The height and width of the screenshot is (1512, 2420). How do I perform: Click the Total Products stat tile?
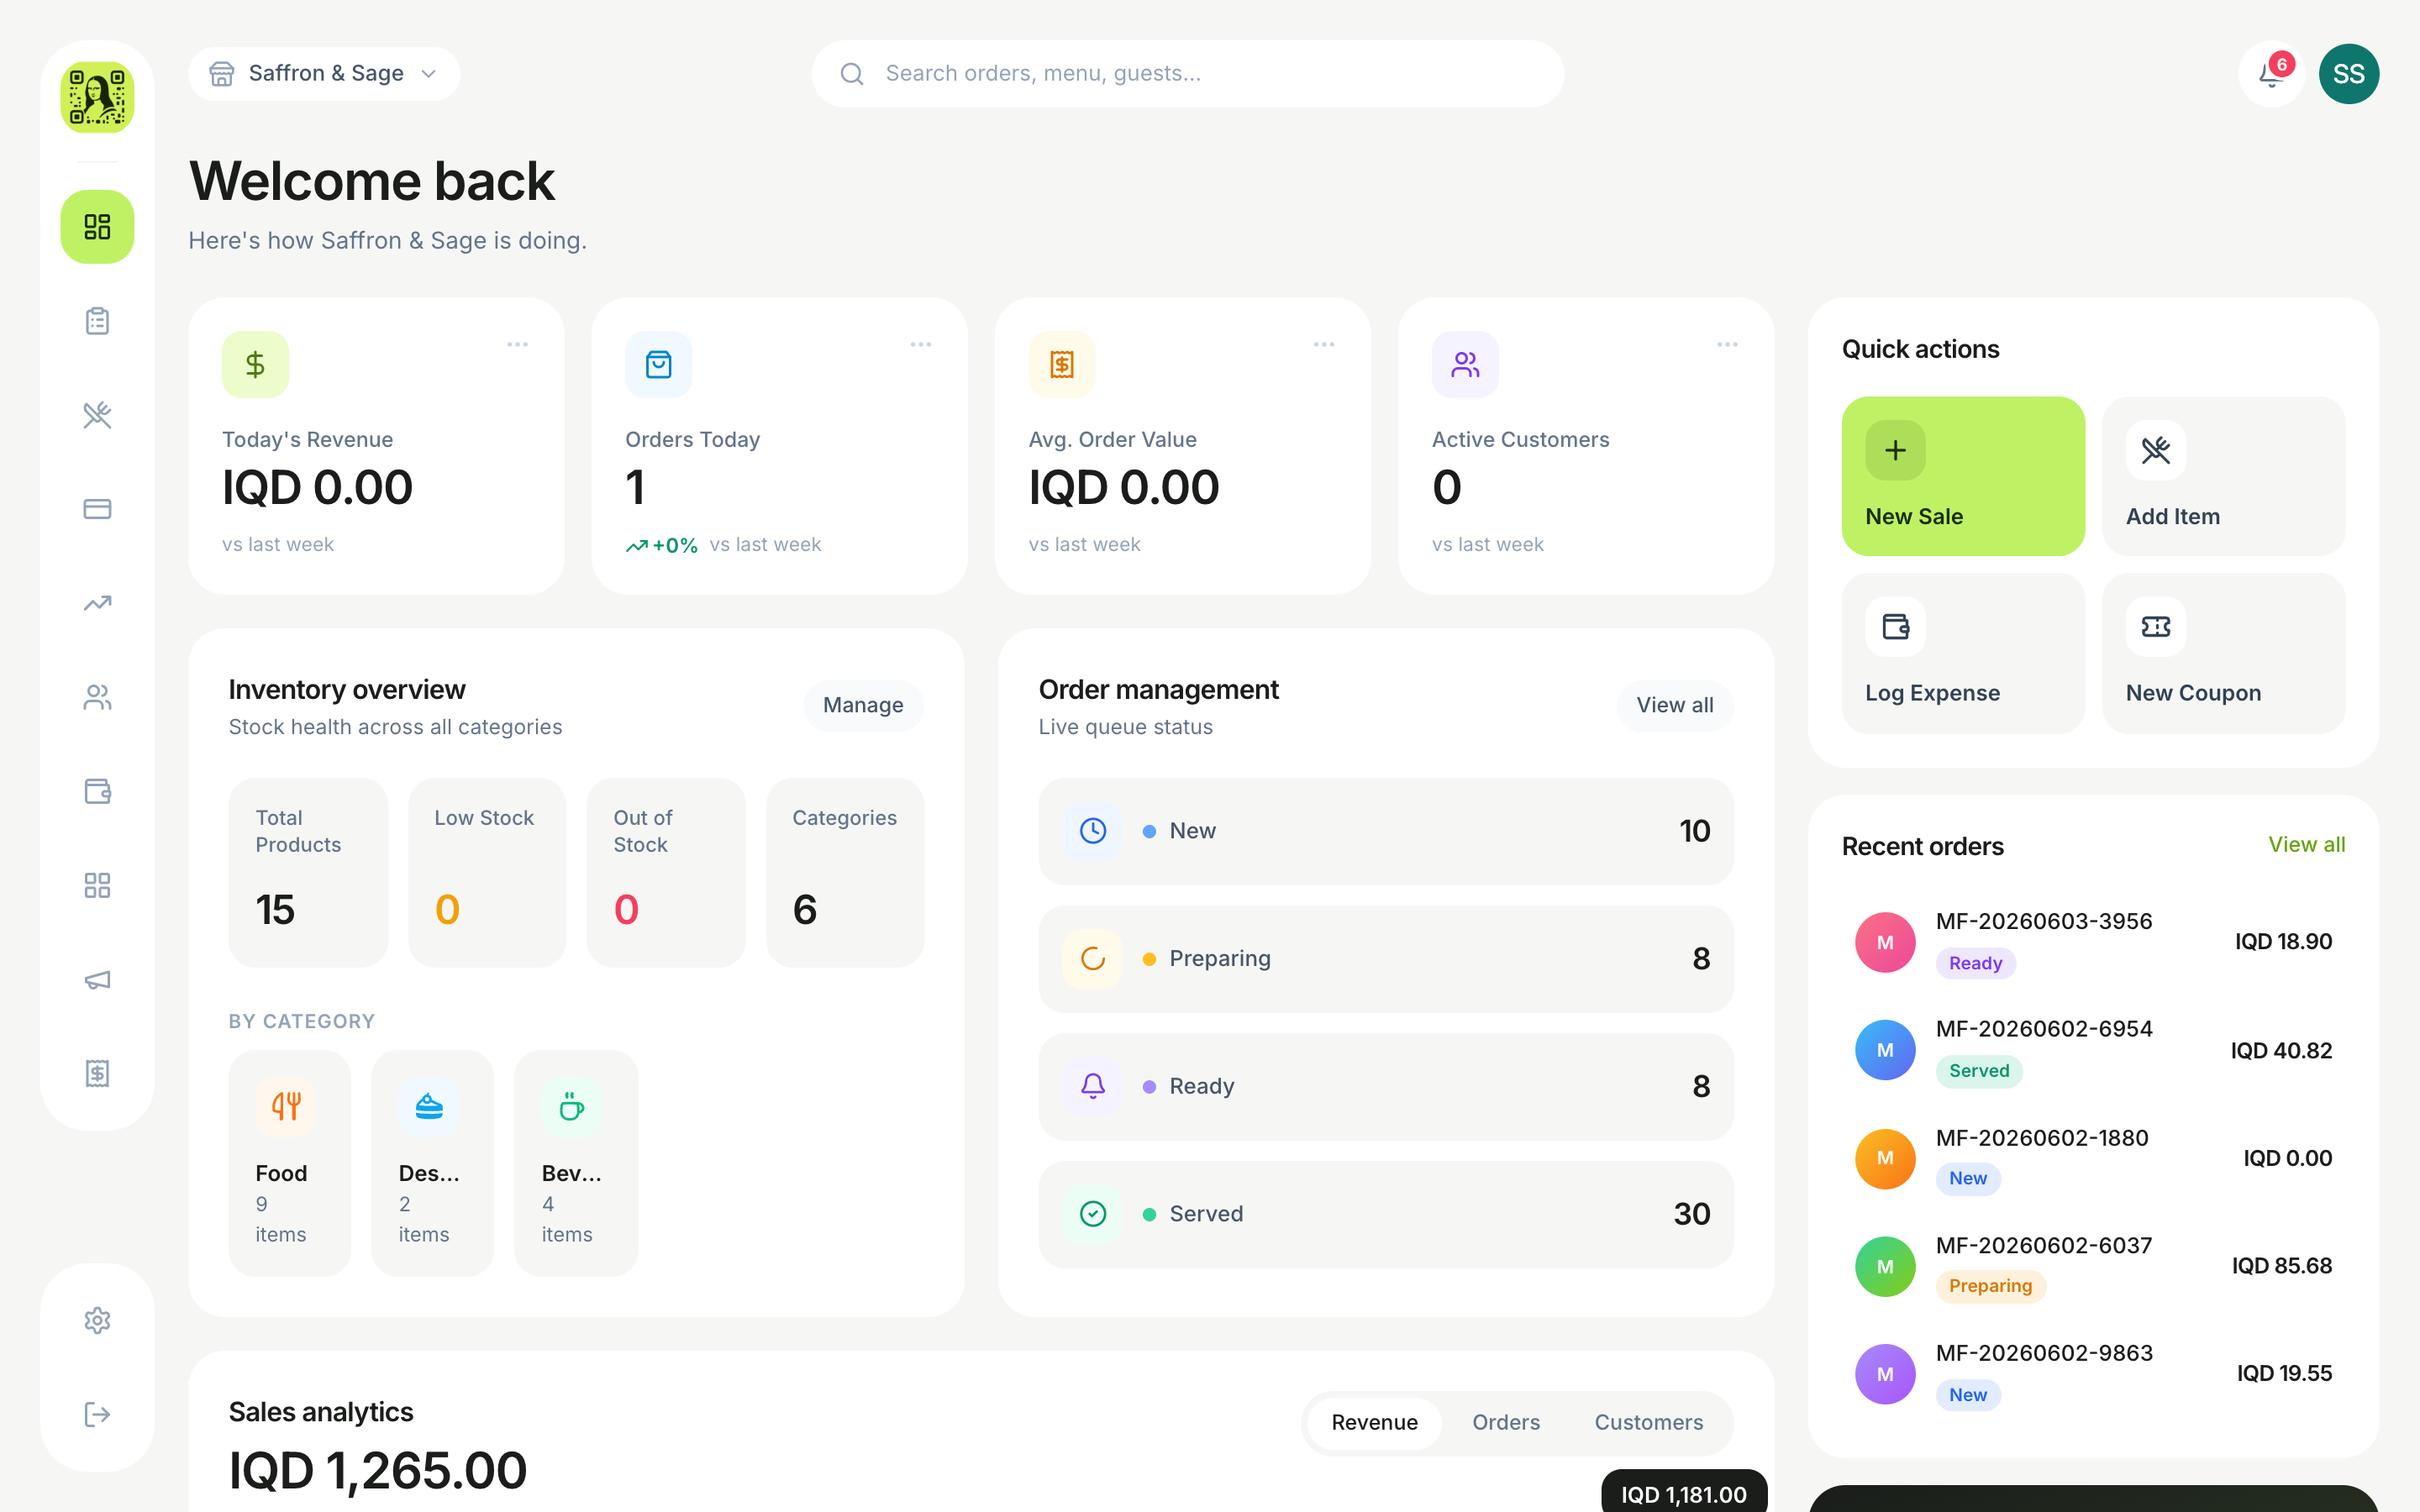point(308,872)
